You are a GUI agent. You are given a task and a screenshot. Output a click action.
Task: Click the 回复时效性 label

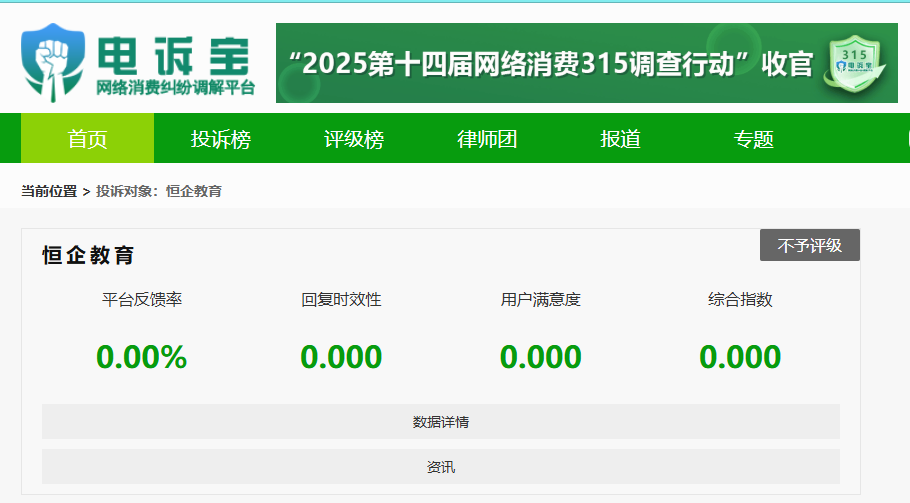[341, 299]
